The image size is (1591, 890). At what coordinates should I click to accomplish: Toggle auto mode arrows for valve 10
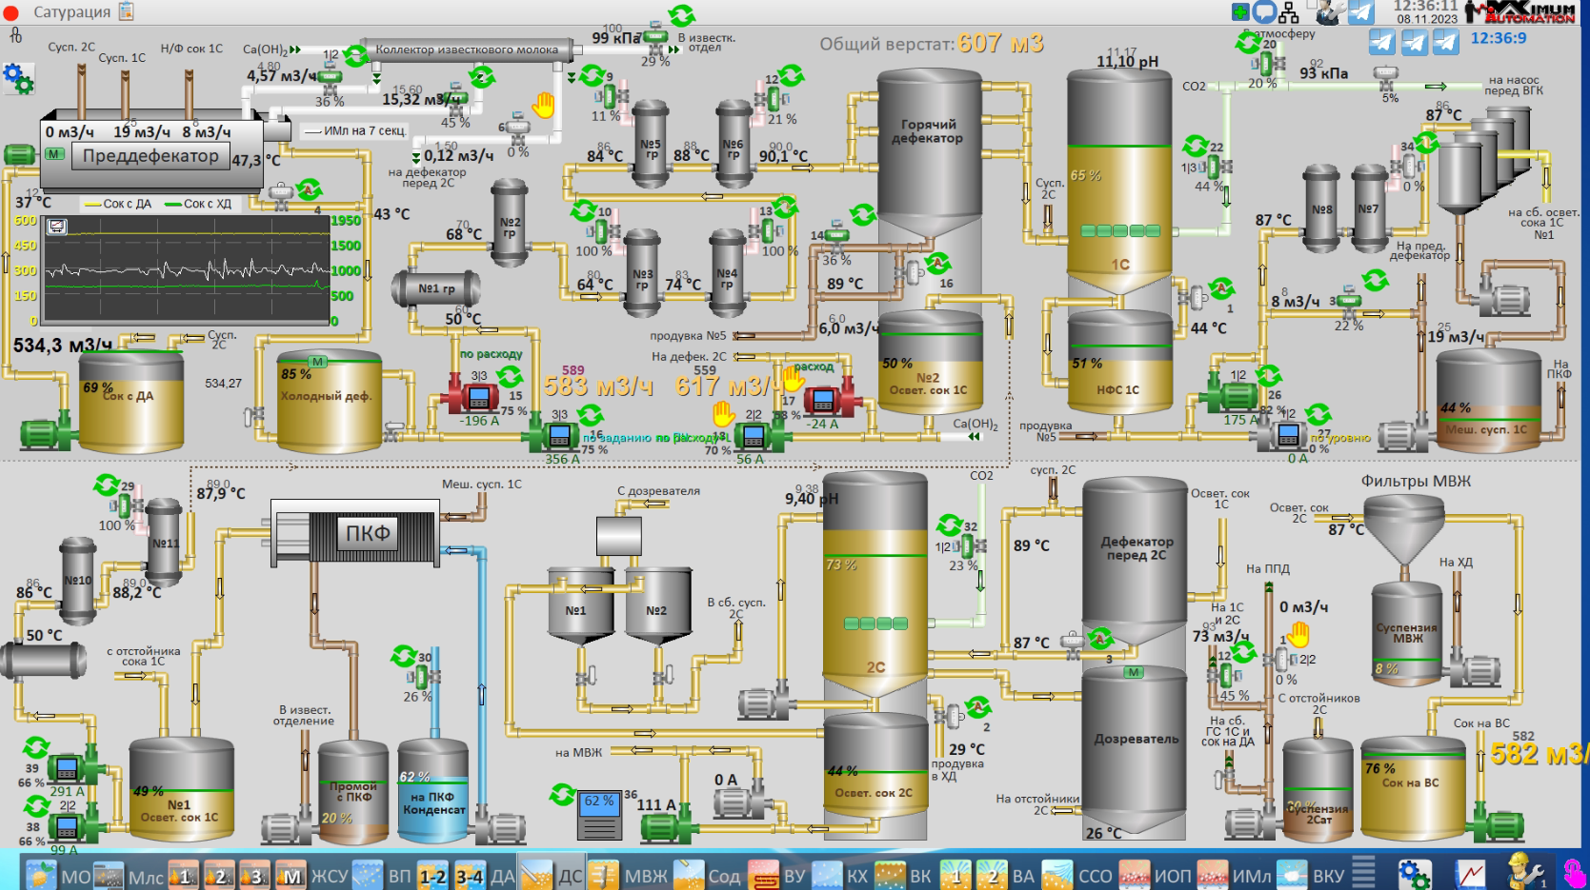pos(583,211)
